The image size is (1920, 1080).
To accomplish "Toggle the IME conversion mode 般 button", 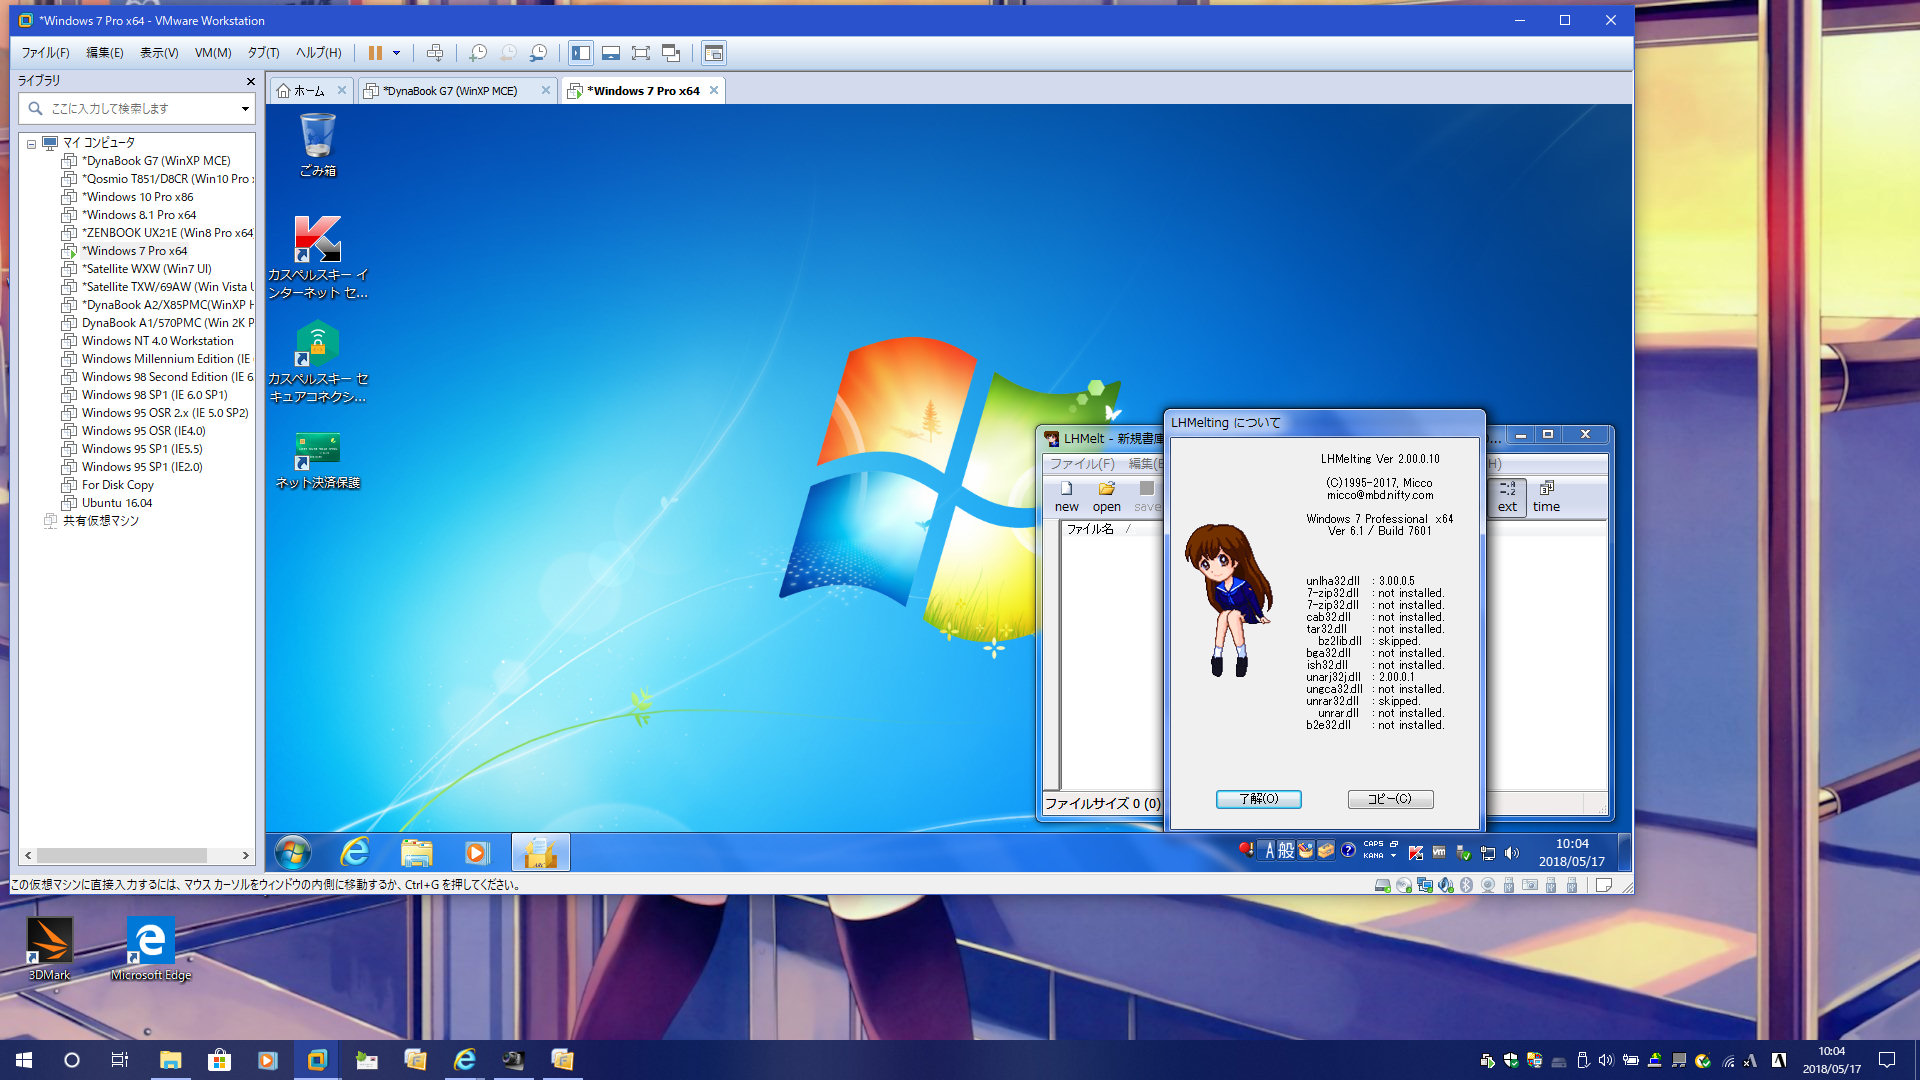I will (x=1286, y=851).
